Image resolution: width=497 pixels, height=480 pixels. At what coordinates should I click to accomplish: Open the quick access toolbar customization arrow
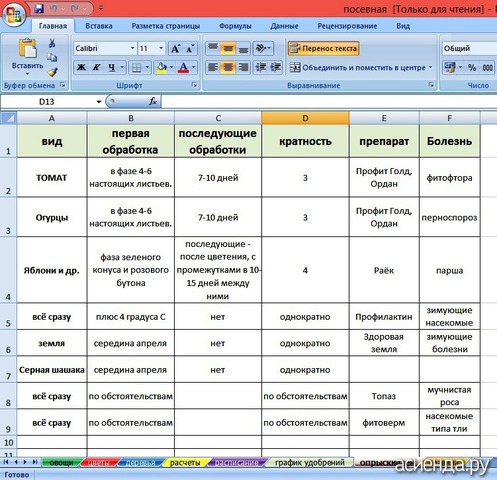click(x=100, y=8)
